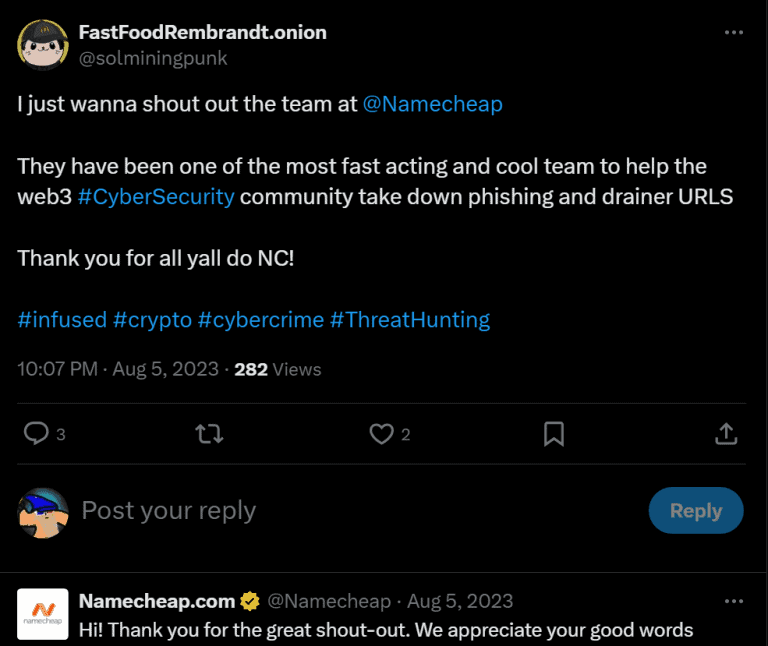
Task: Open the #infused hashtag
Action: (x=62, y=320)
